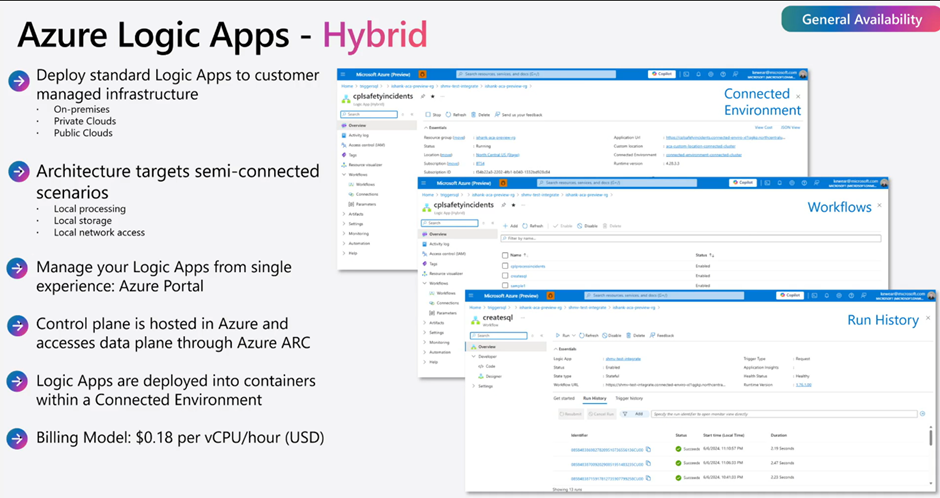The height and width of the screenshot is (498, 940).
Task: Open cplprocessincidents workflow link
Action: (528, 266)
